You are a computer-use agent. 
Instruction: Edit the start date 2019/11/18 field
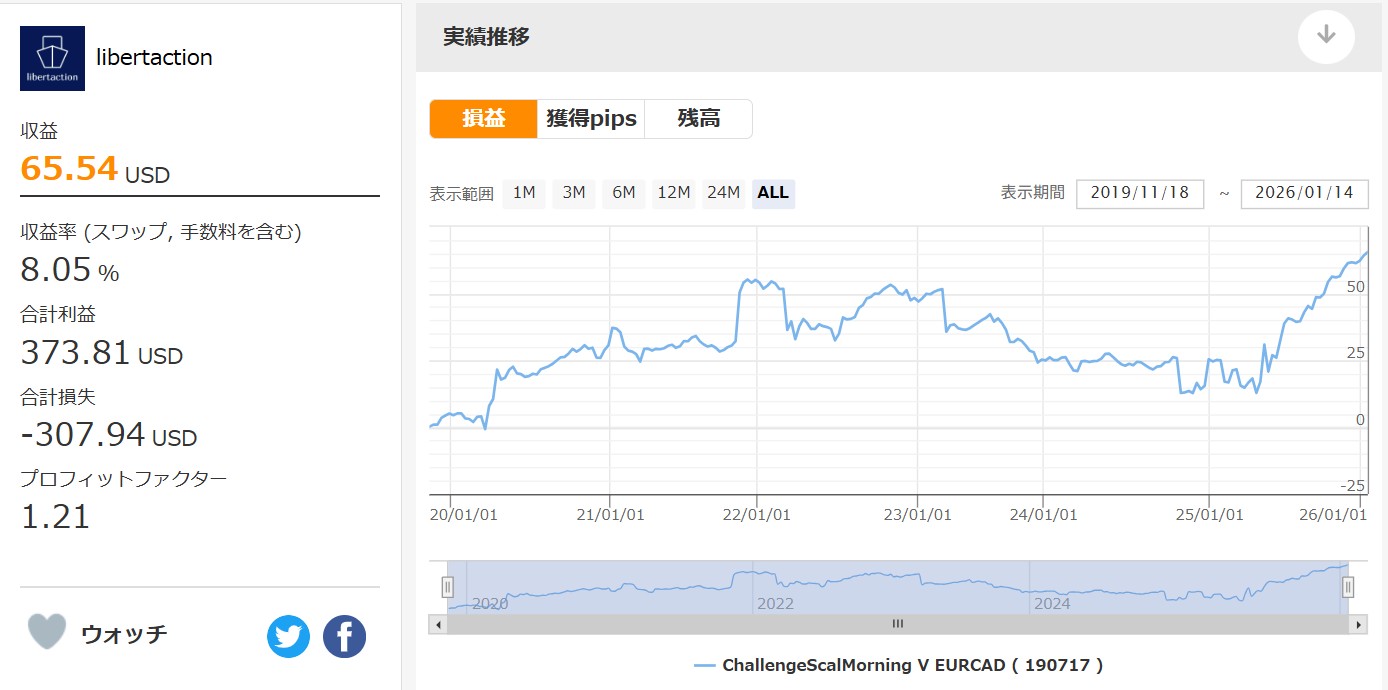pyautogui.click(x=1139, y=193)
